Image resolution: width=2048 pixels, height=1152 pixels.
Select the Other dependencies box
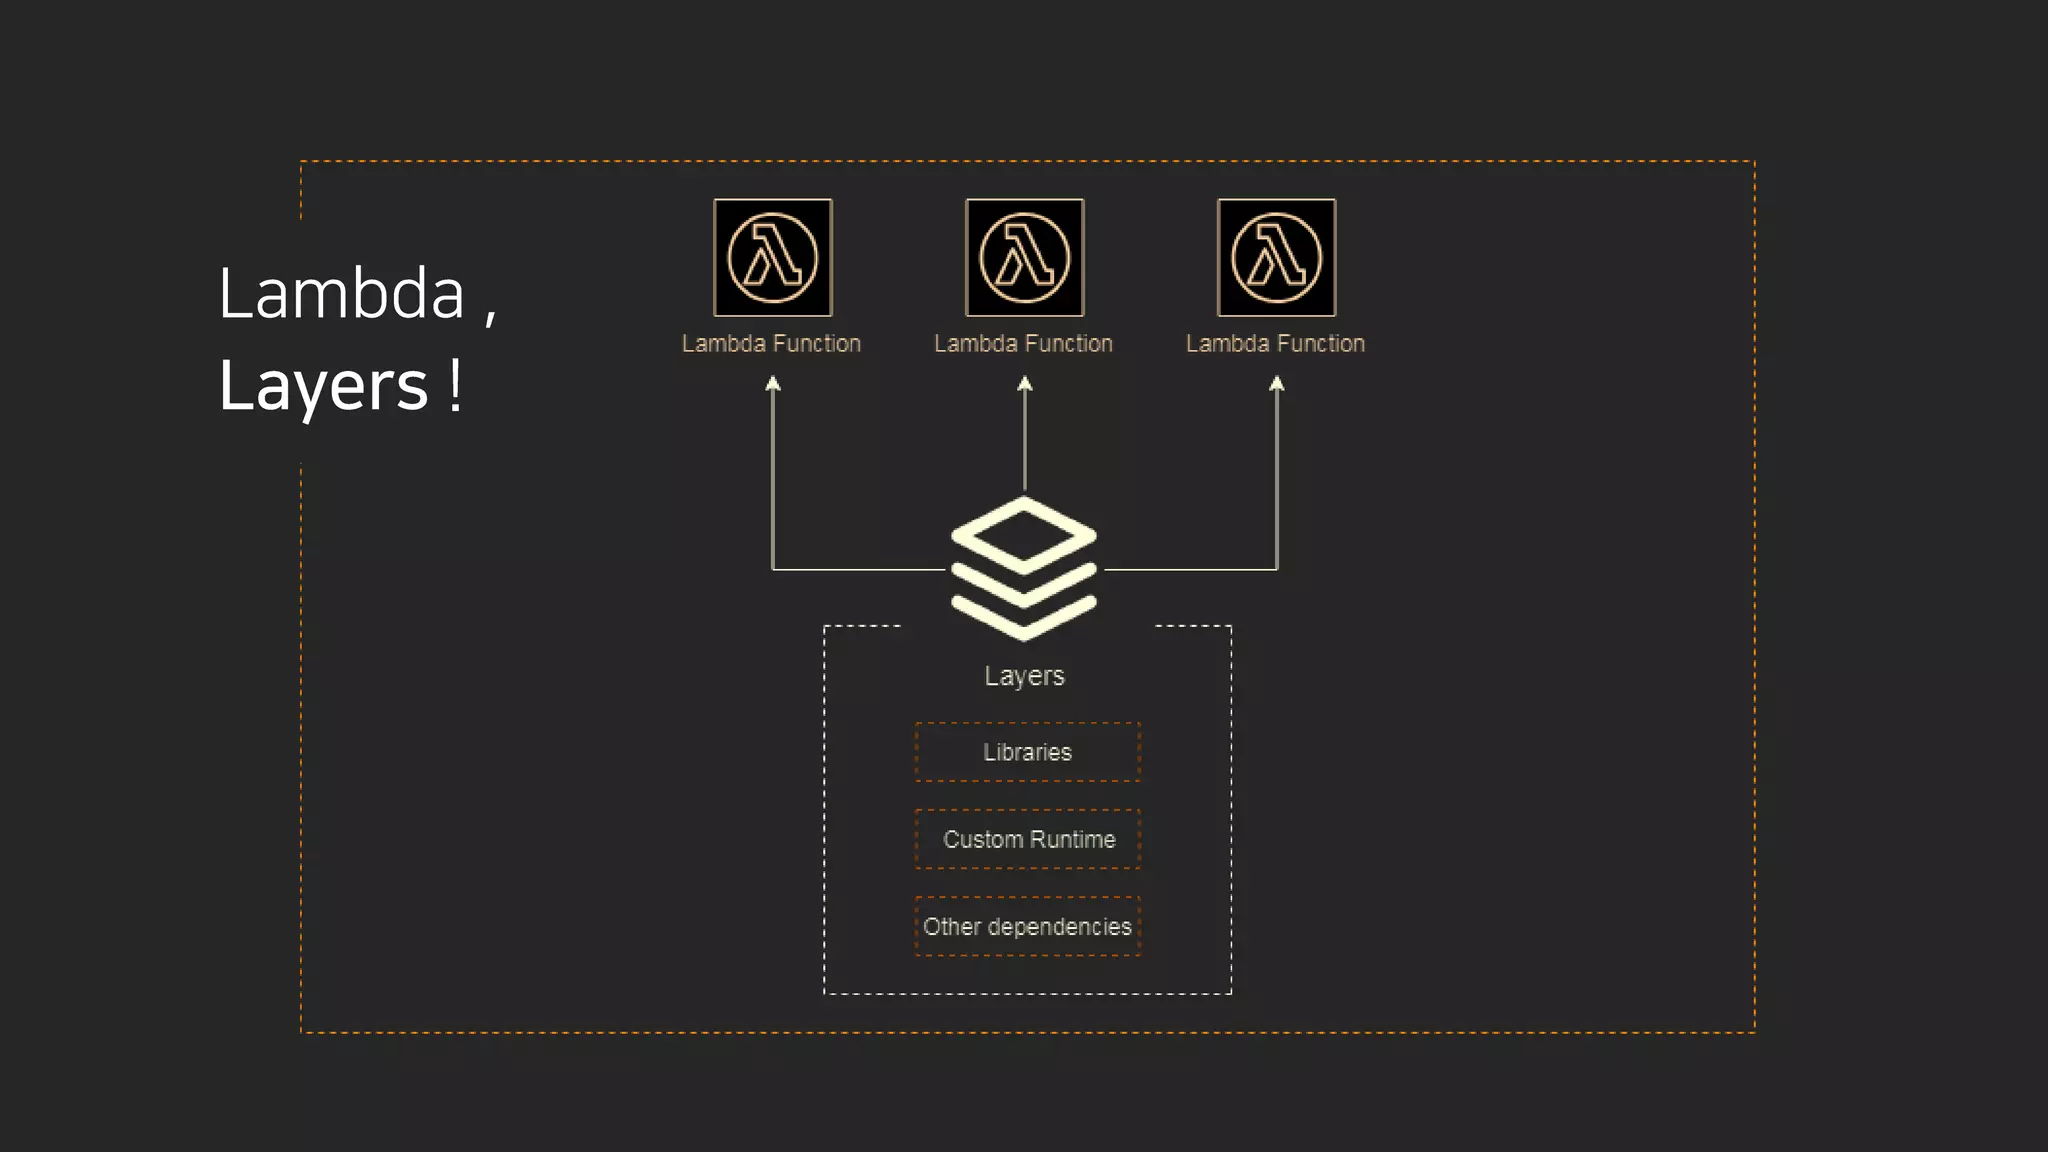(1027, 927)
